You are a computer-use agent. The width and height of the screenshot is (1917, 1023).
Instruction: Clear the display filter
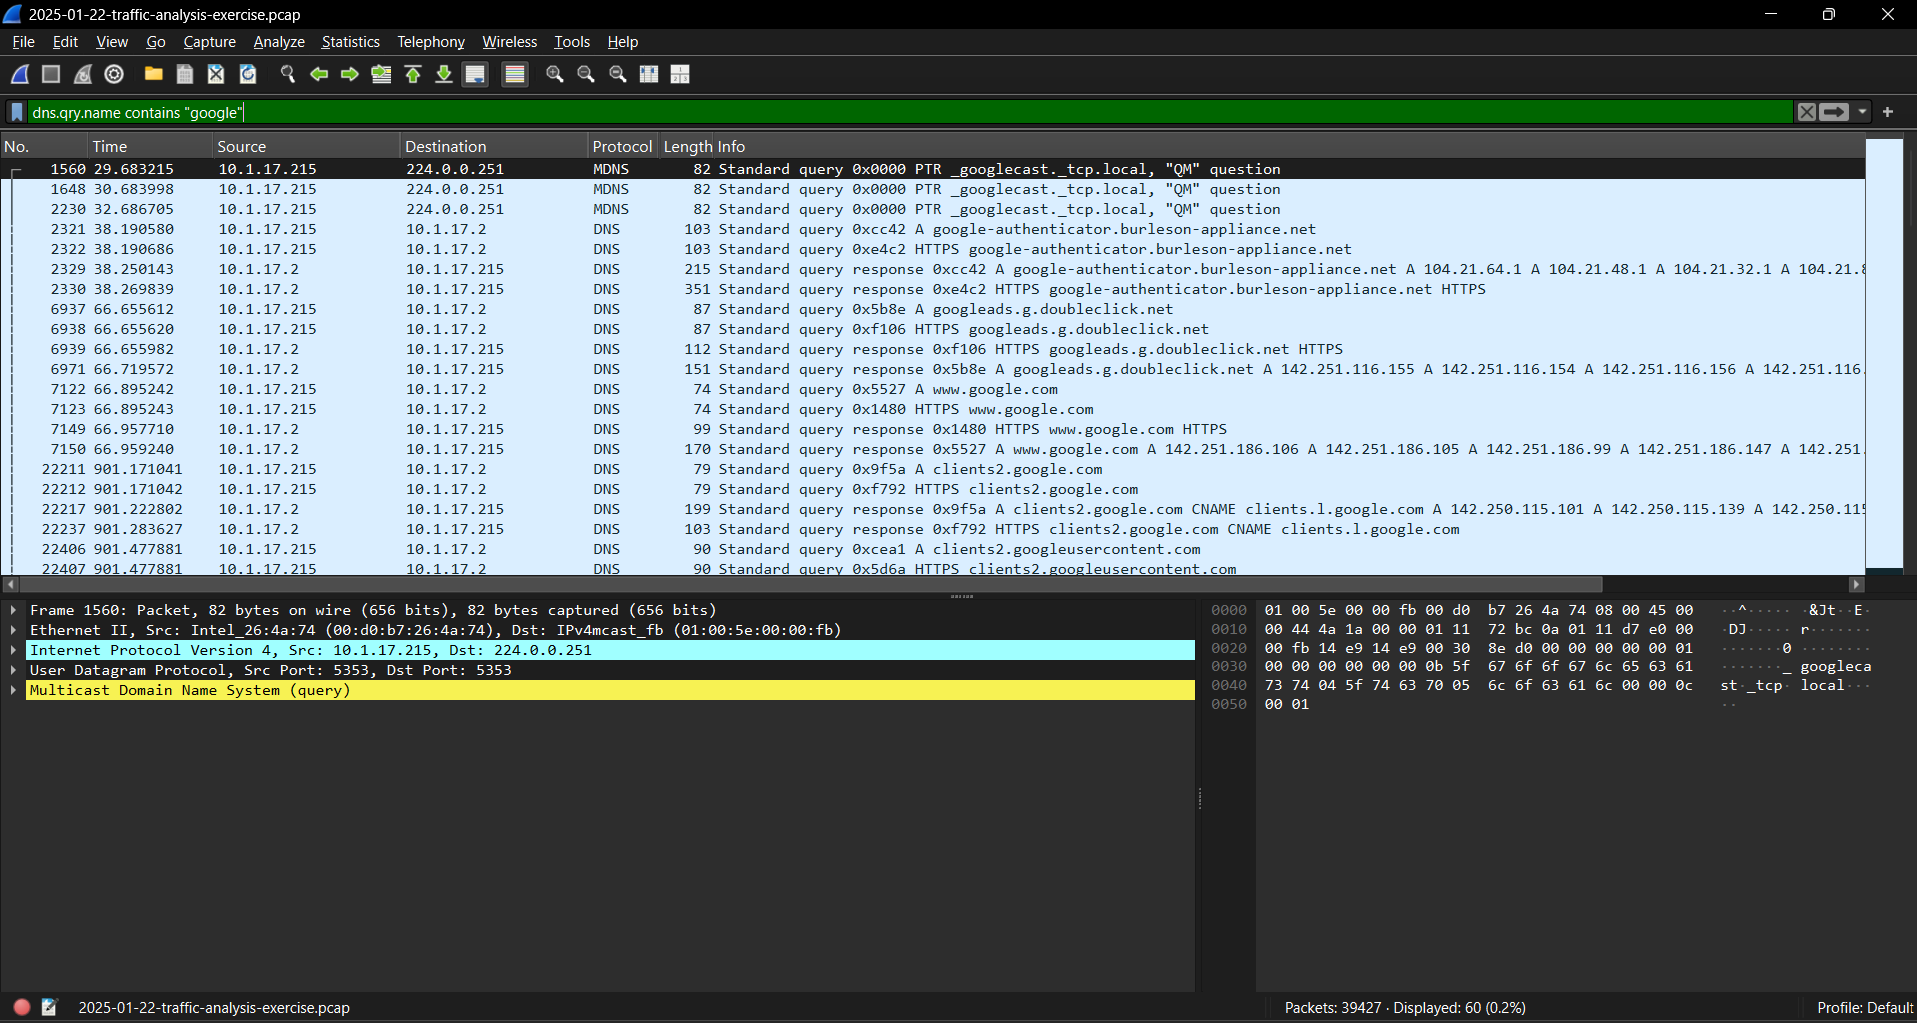(1806, 112)
